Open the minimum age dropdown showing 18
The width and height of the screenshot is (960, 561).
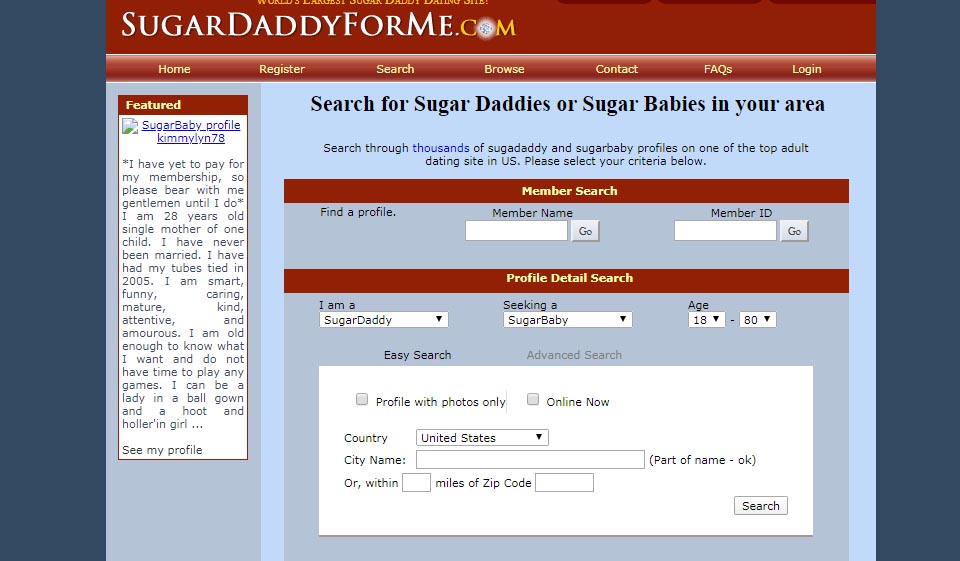[x=706, y=320]
